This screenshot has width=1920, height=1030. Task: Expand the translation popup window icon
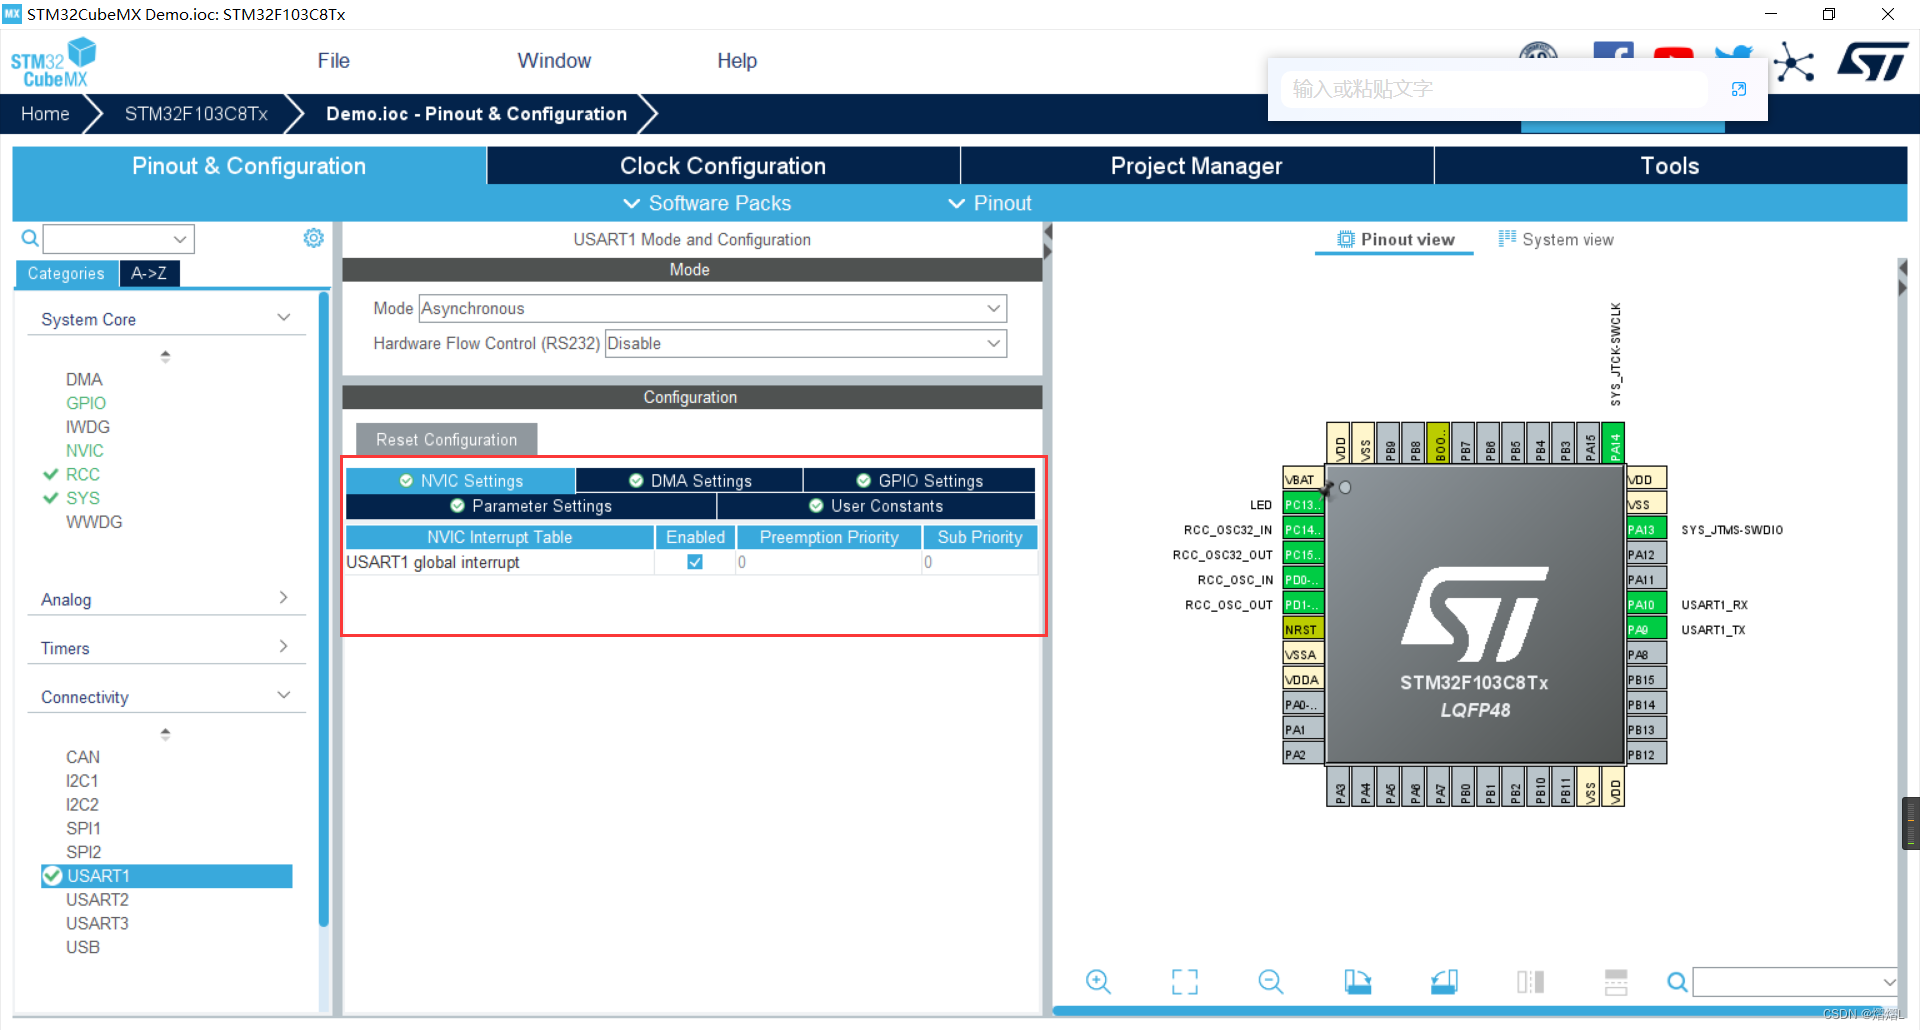(1739, 89)
